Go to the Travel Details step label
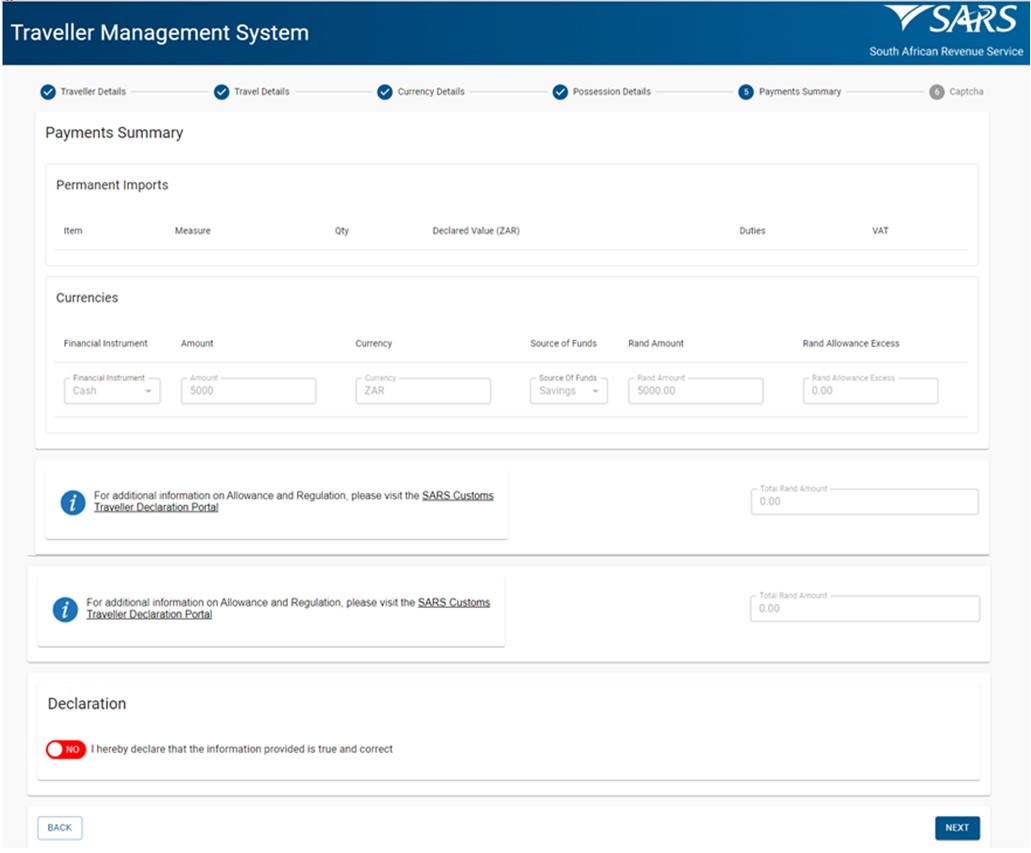This screenshot has height=853, width=1031. tap(262, 92)
